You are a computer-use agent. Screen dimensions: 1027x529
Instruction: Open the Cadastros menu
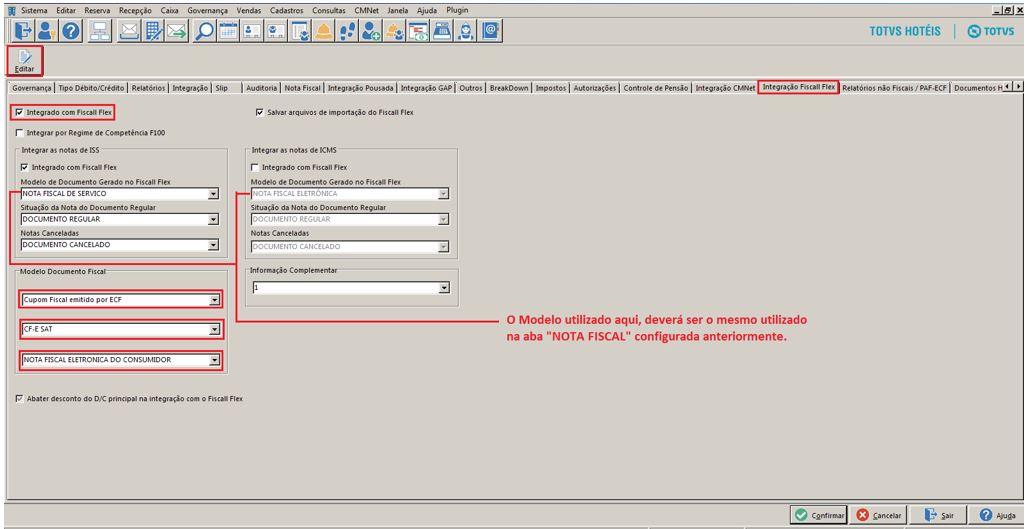(286, 11)
